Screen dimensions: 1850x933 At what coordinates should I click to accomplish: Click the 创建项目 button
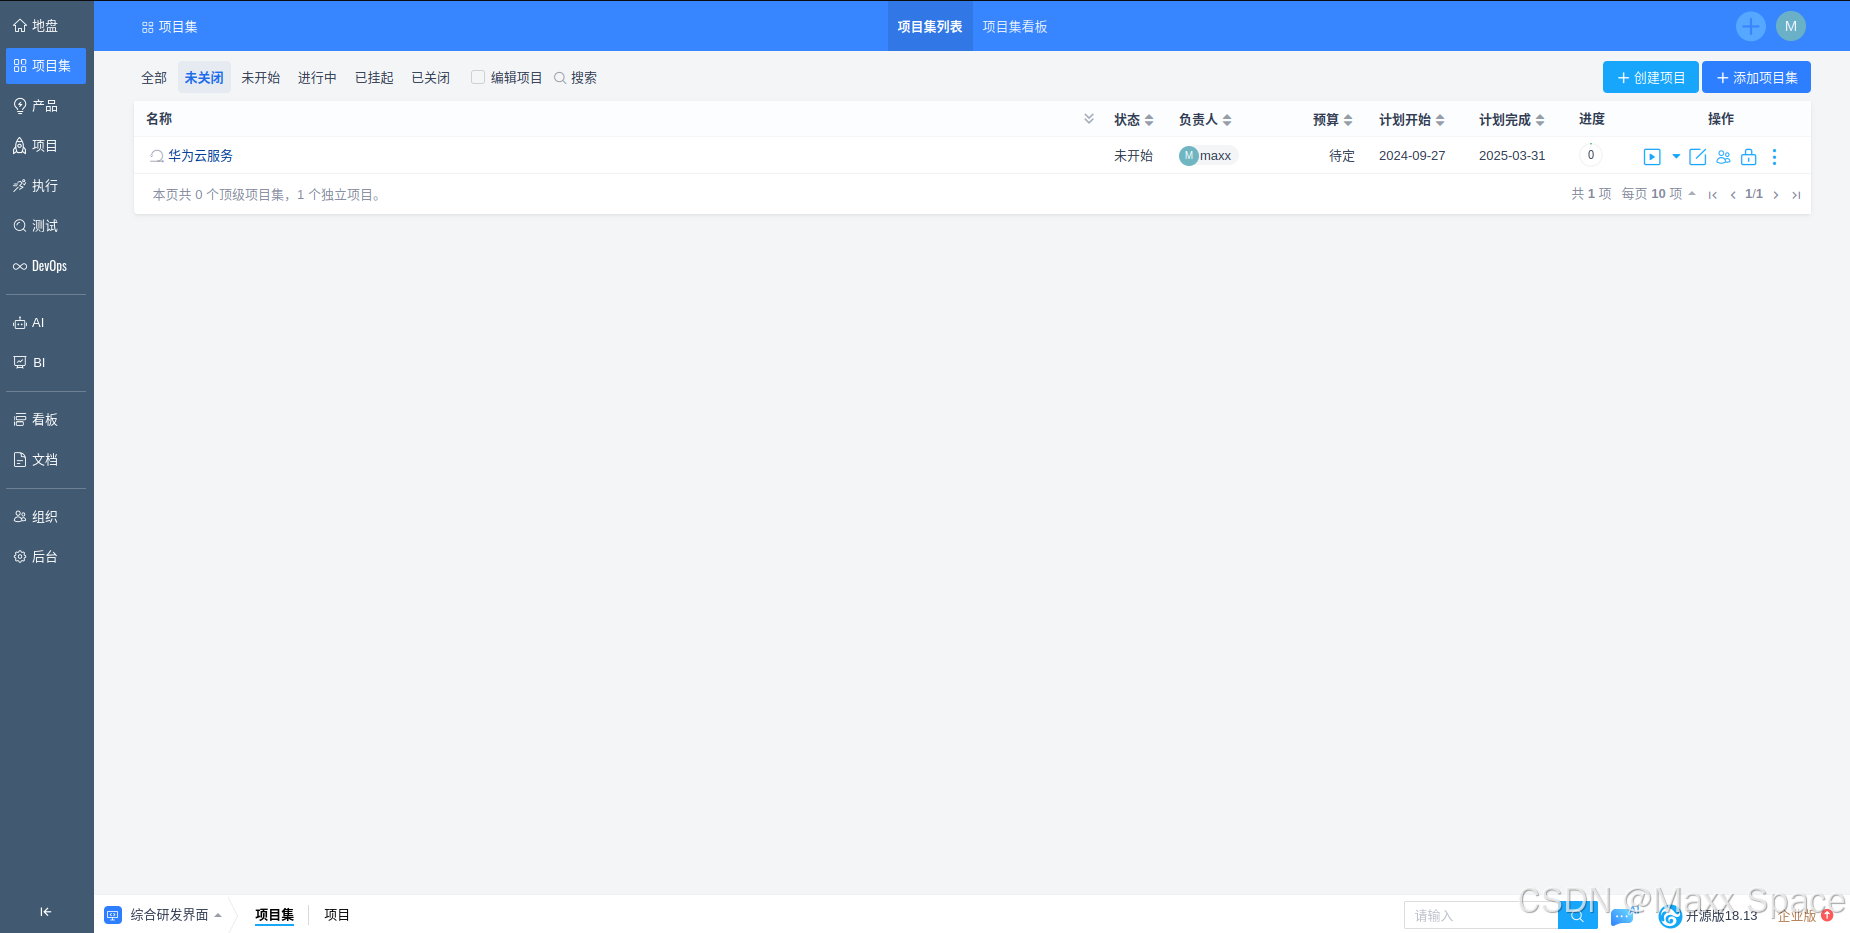[1651, 77]
